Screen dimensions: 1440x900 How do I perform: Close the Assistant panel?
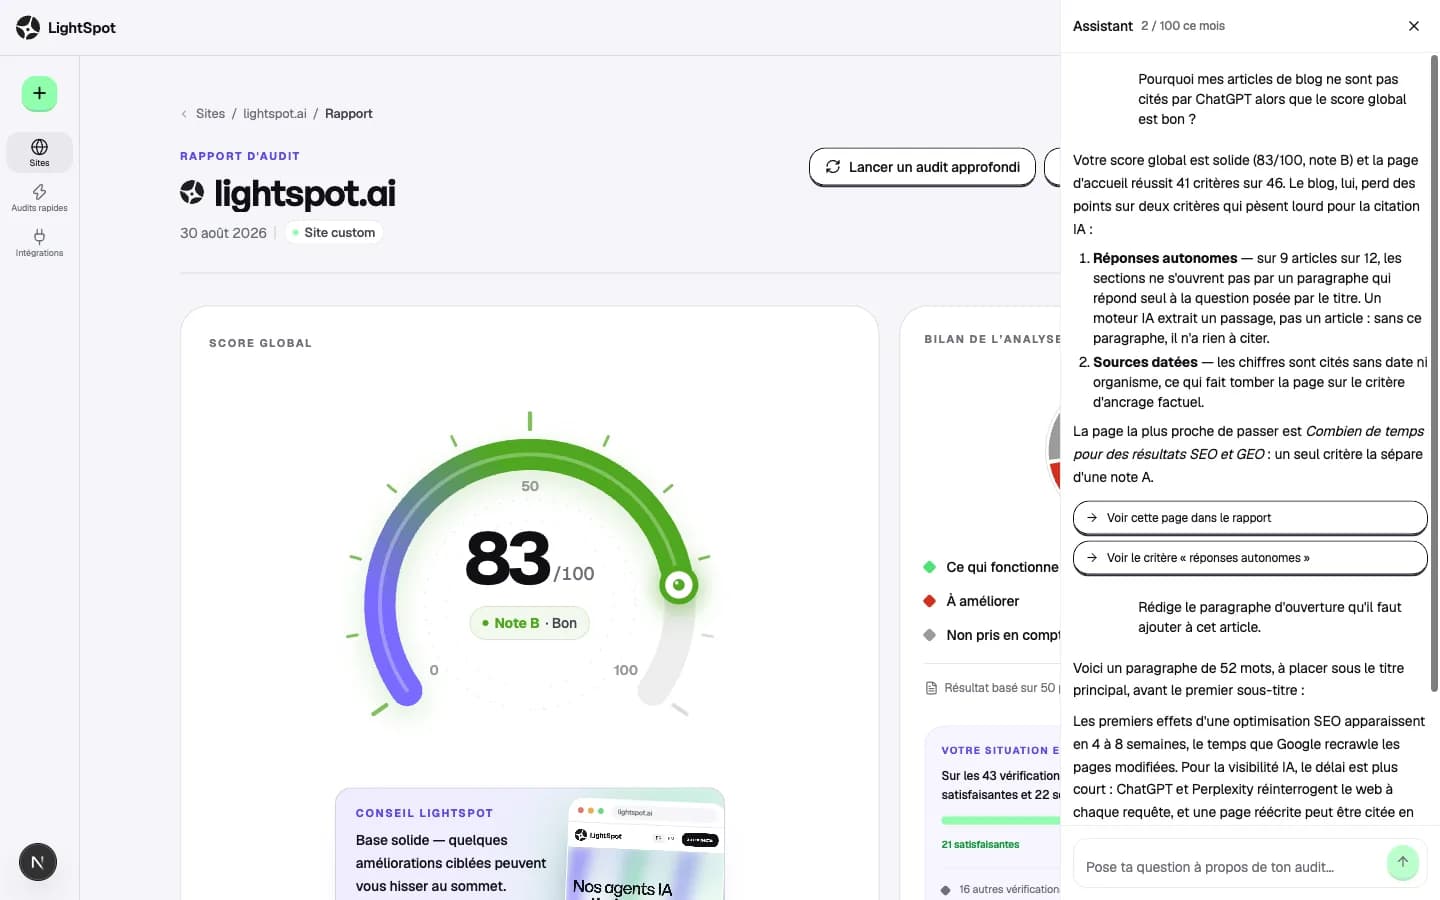[x=1413, y=26]
